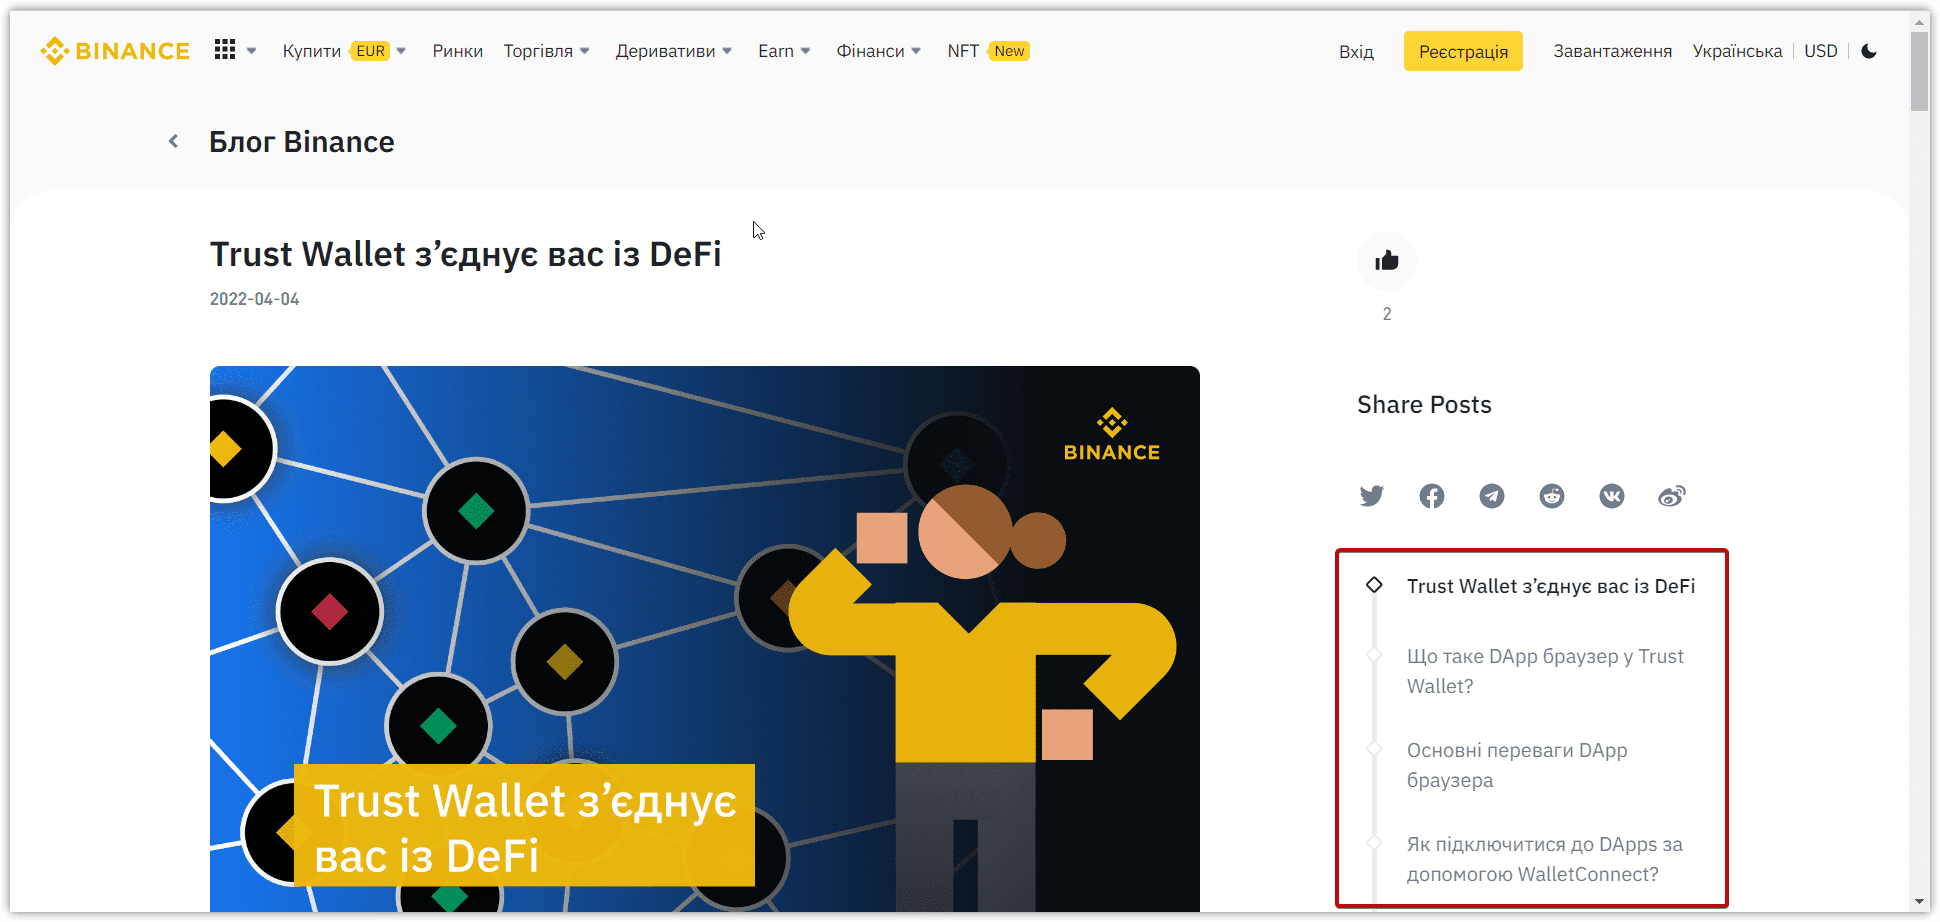Open the Блог Binance heading link

[x=302, y=142]
